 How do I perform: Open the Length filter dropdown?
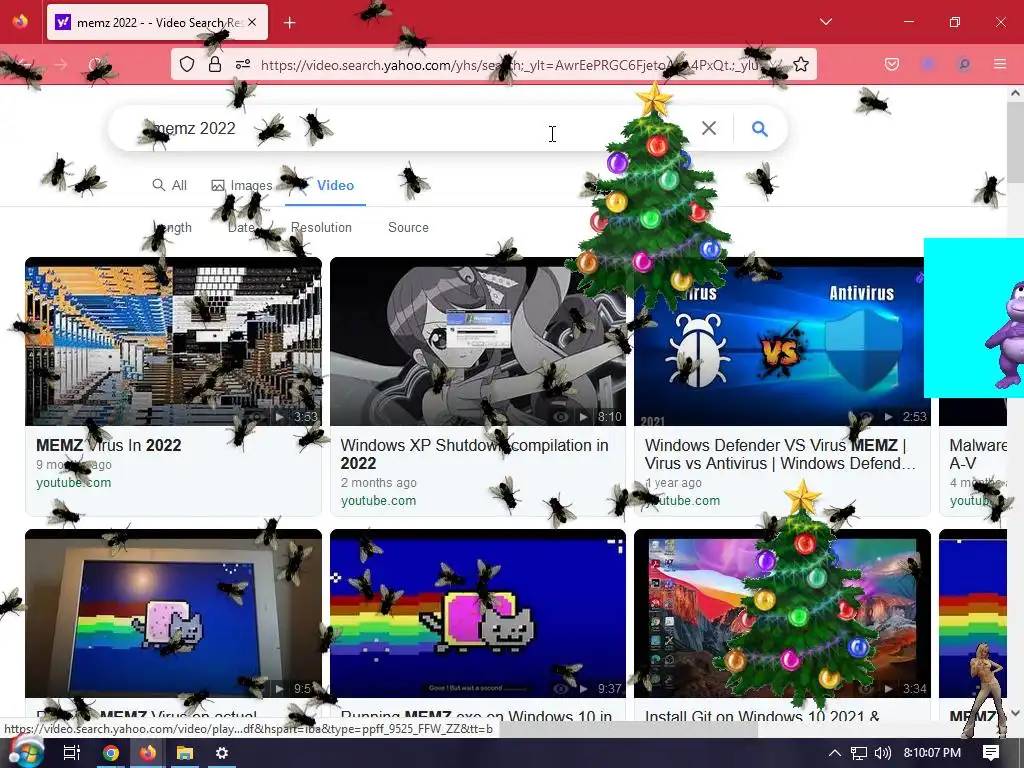pyautogui.click(x=173, y=227)
